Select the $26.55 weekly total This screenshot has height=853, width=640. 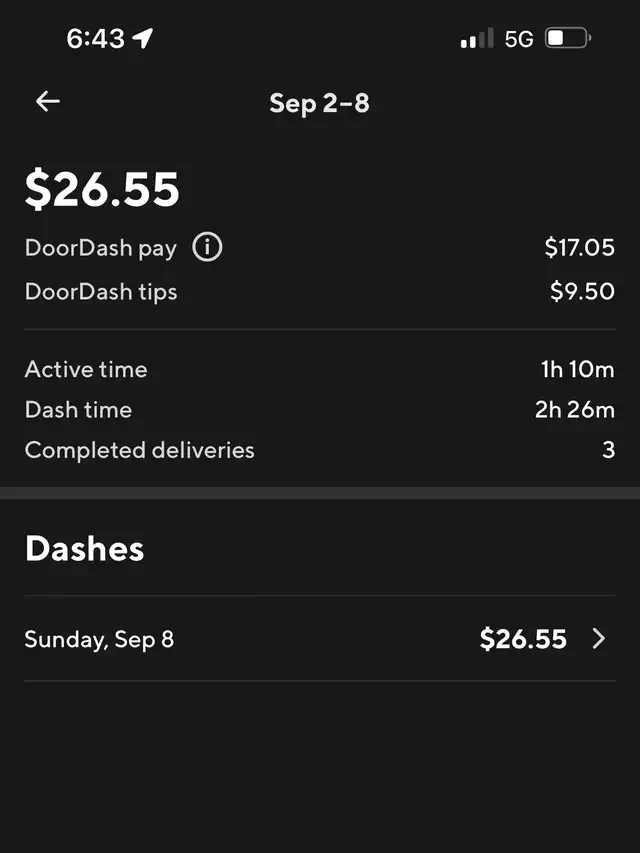click(x=102, y=189)
